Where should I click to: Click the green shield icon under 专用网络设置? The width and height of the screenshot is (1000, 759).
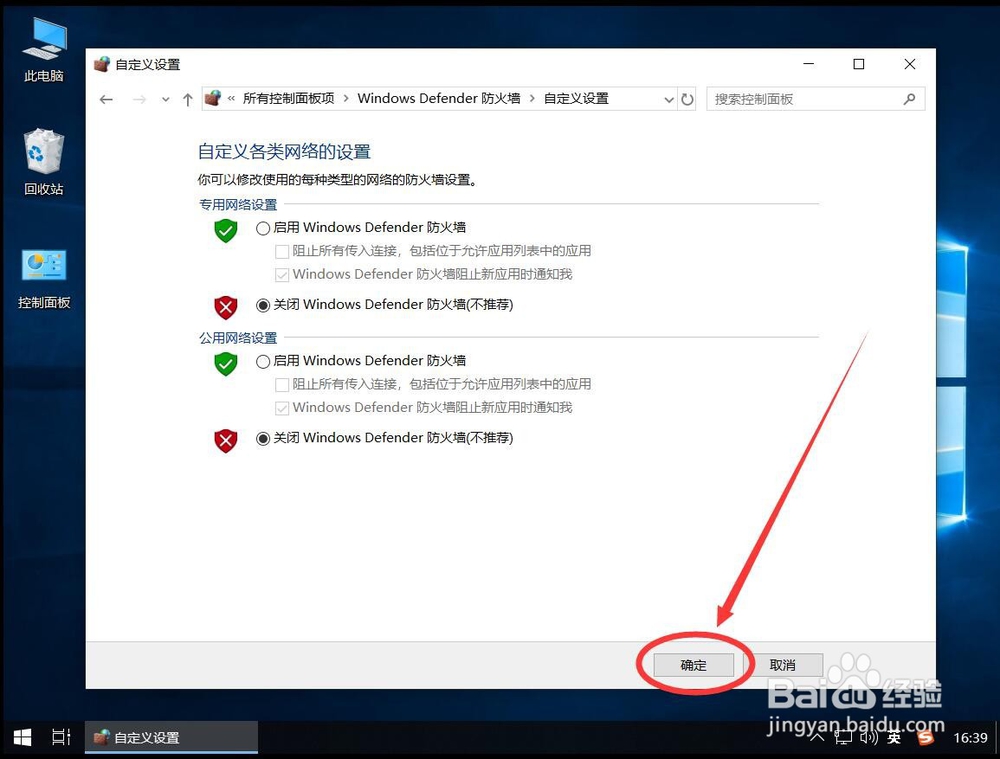coord(226,230)
